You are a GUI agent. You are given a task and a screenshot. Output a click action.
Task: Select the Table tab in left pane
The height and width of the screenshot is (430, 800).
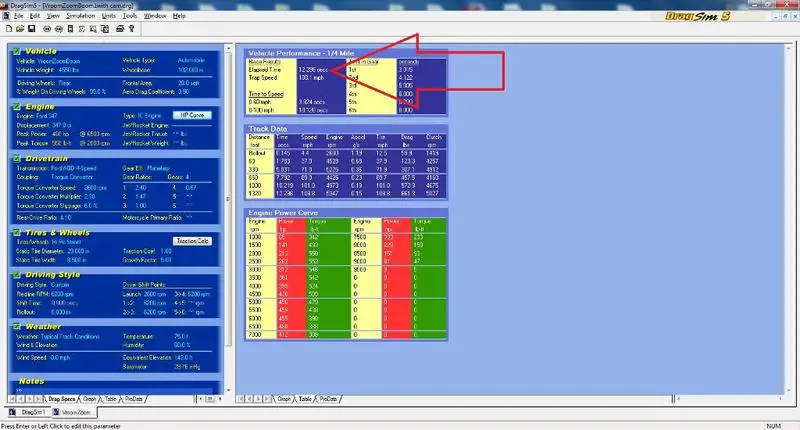click(111, 399)
